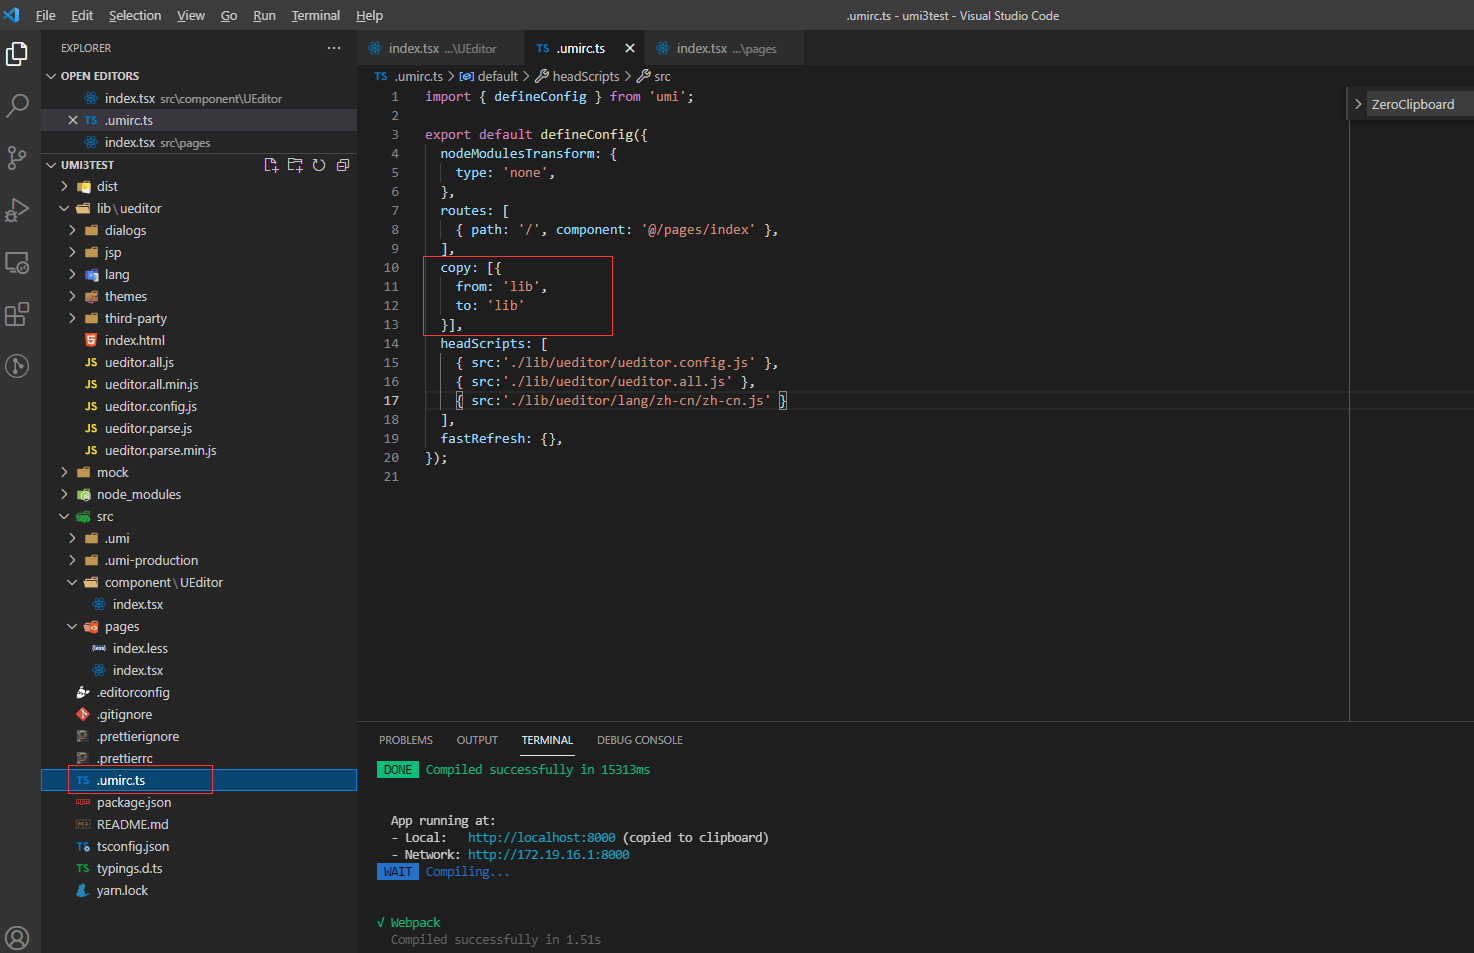Screen dimensions: 1474x953
Task: Refresh the explorer tree
Action: [319, 165]
